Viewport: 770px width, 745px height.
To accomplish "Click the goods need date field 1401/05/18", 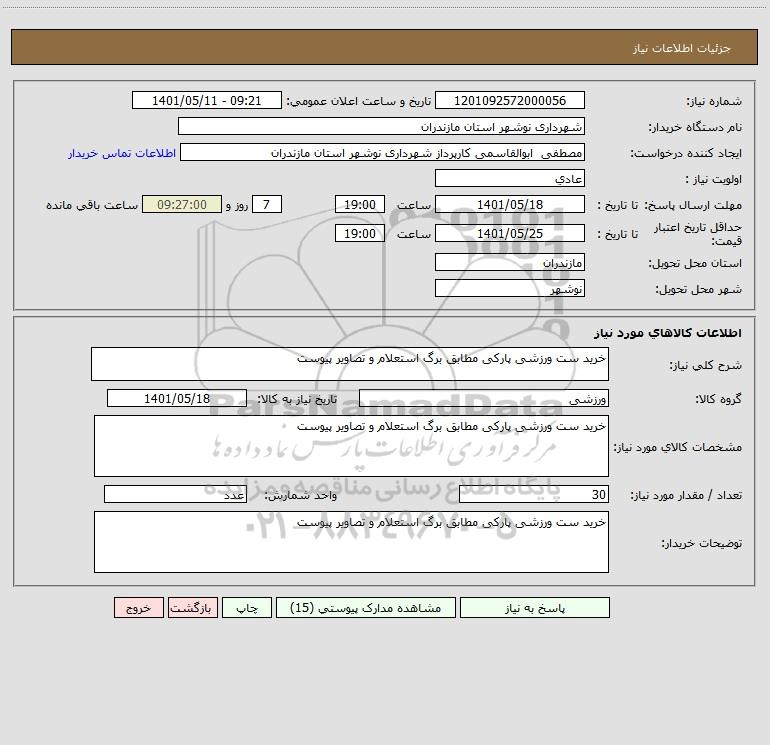I will click(x=177, y=398).
